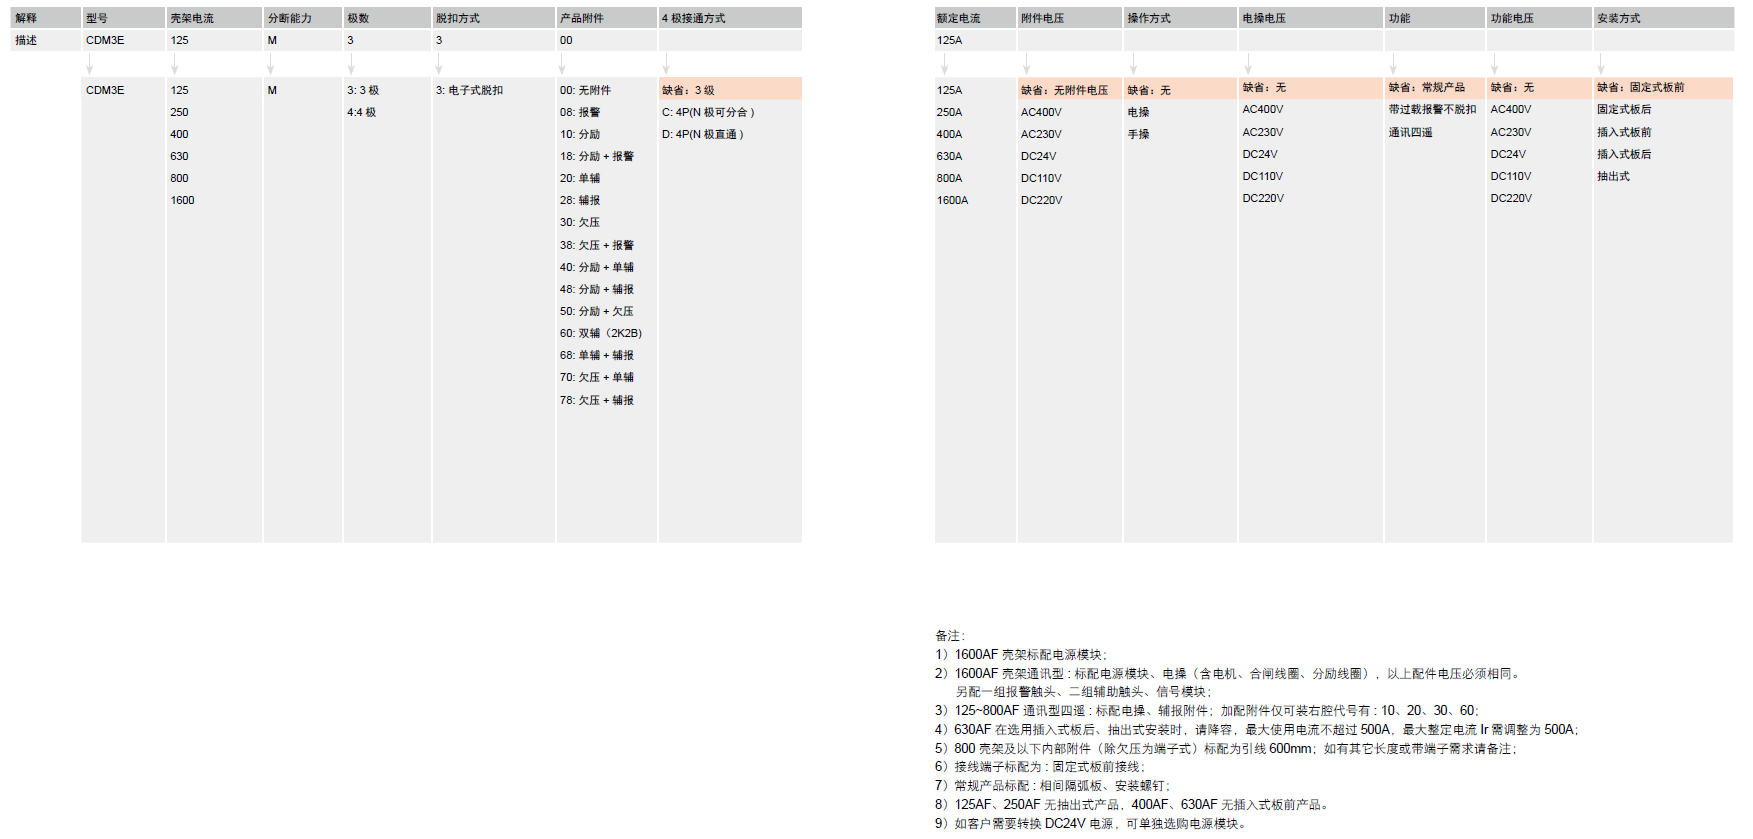Click C: 4P(N 极可分合) option

[x=708, y=112]
